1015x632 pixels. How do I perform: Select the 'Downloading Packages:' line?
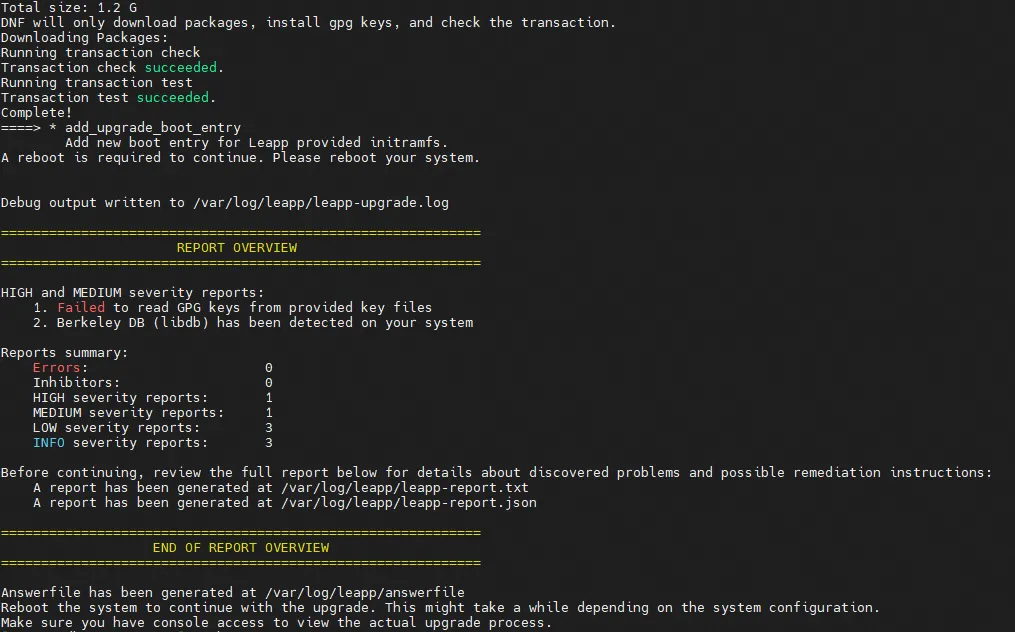click(84, 38)
